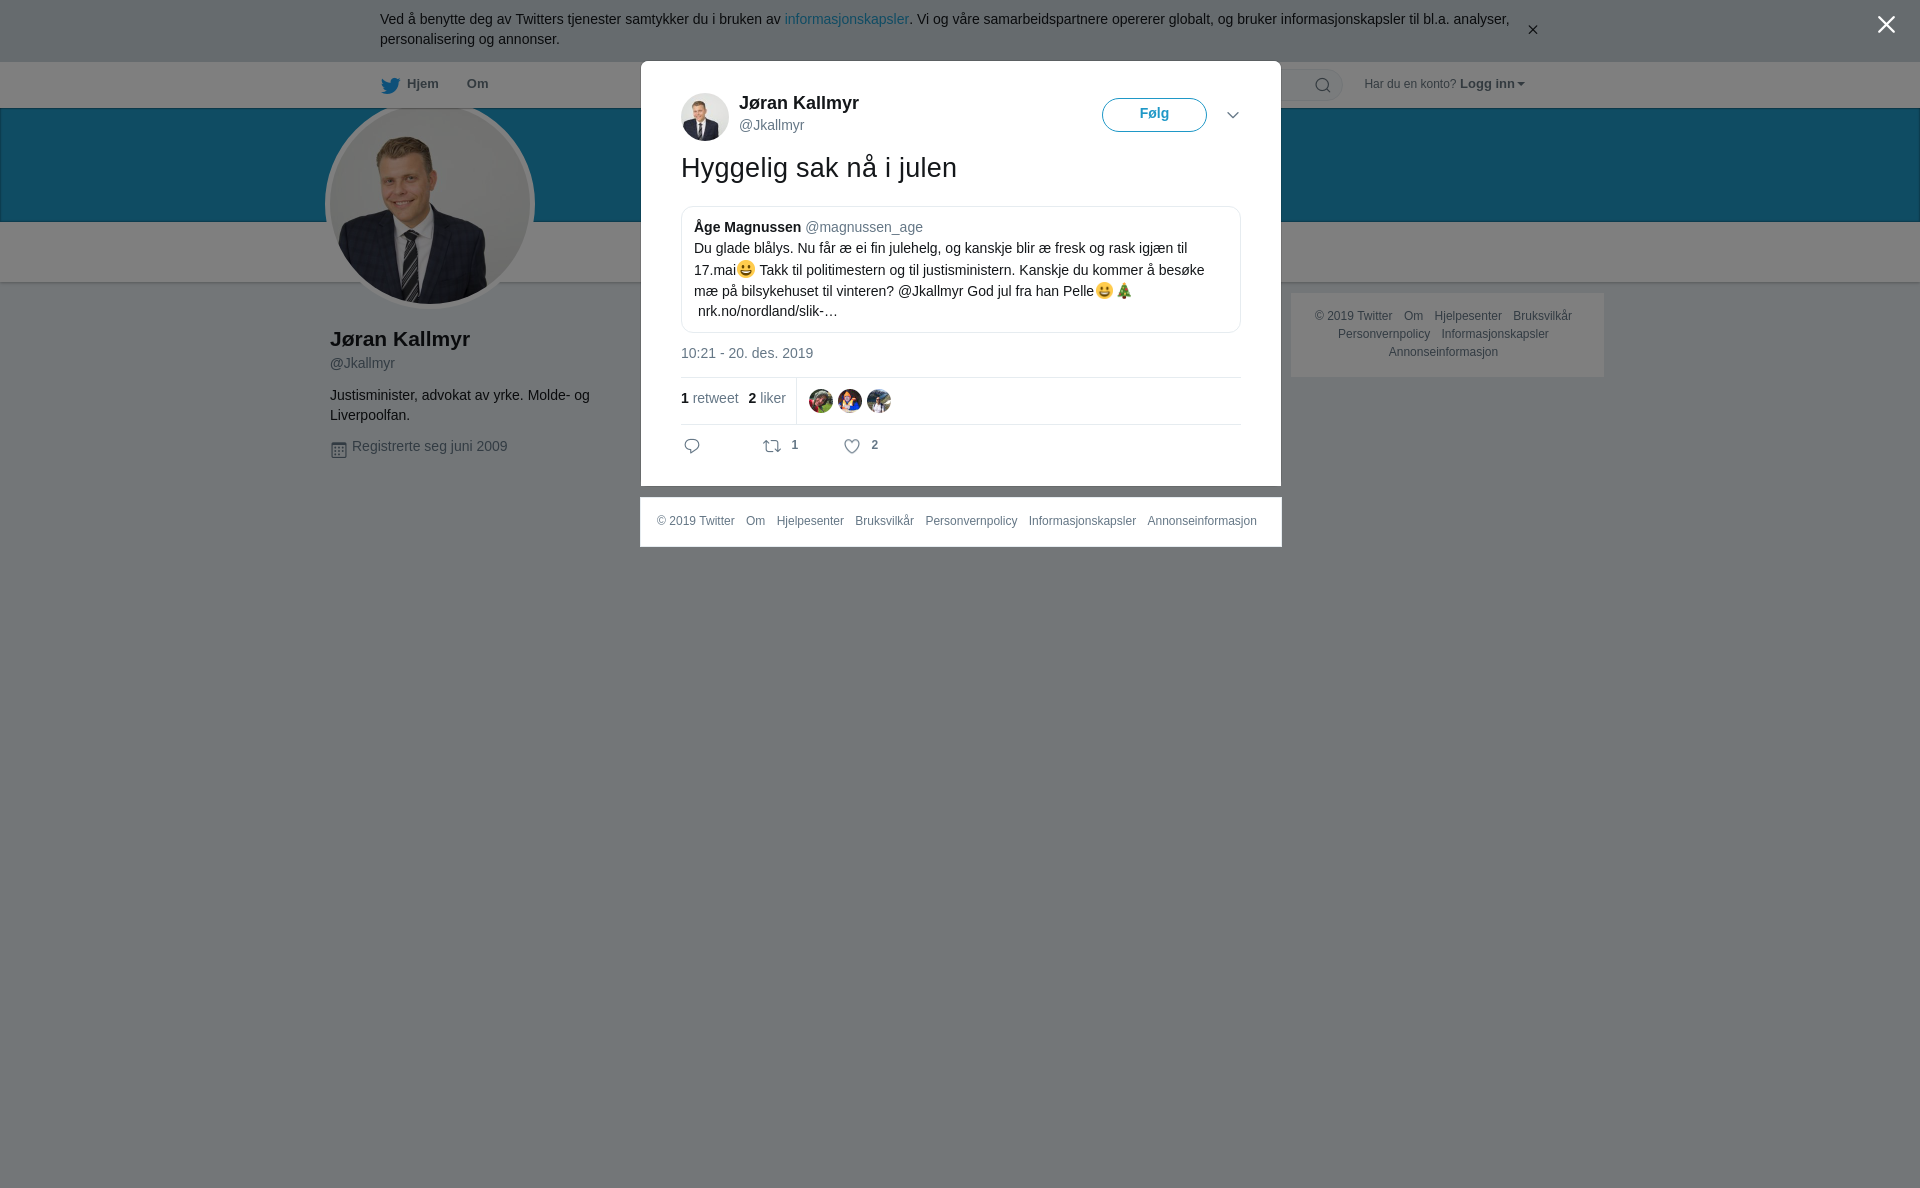The width and height of the screenshot is (1920, 1188).
Task: Click the retweet arrows icon
Action: (x=772, y=446)
